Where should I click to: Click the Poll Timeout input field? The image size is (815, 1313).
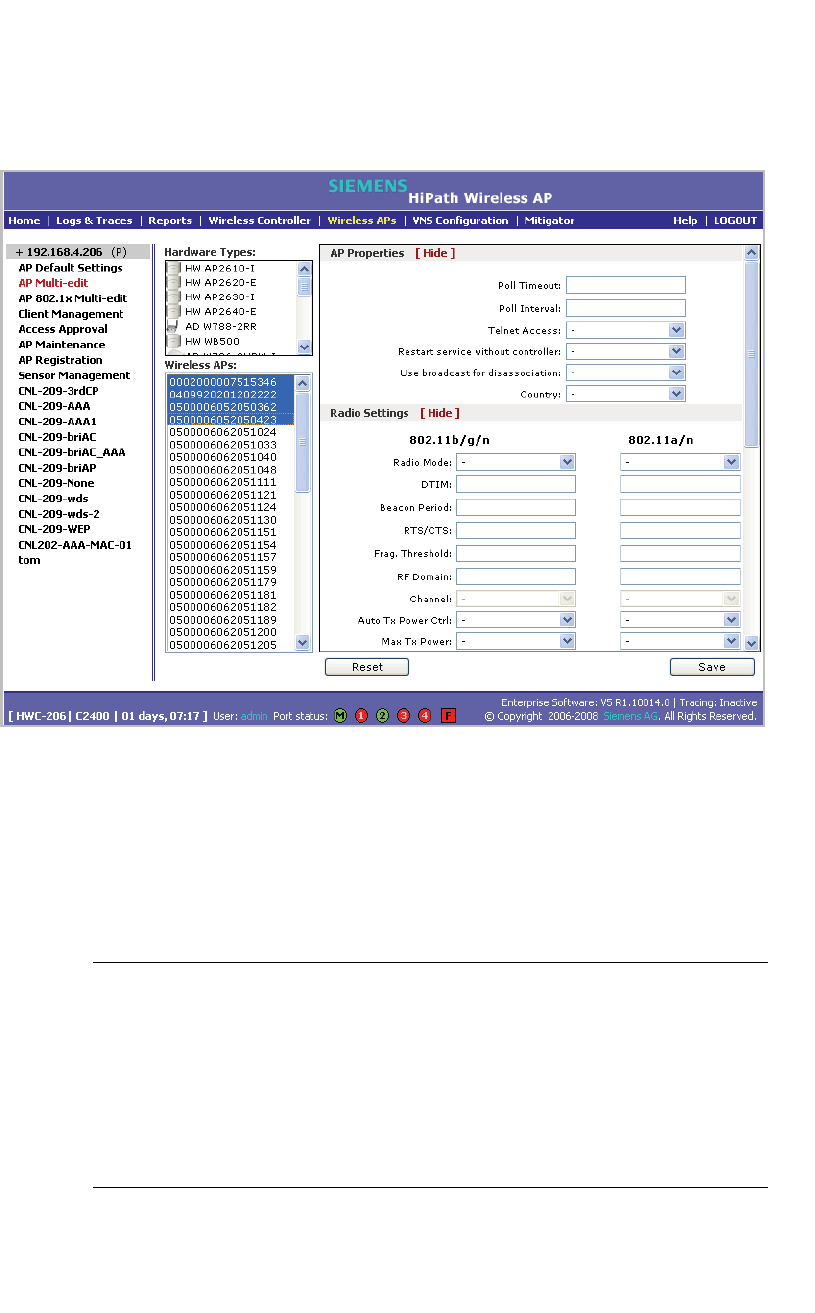[626, 286]
